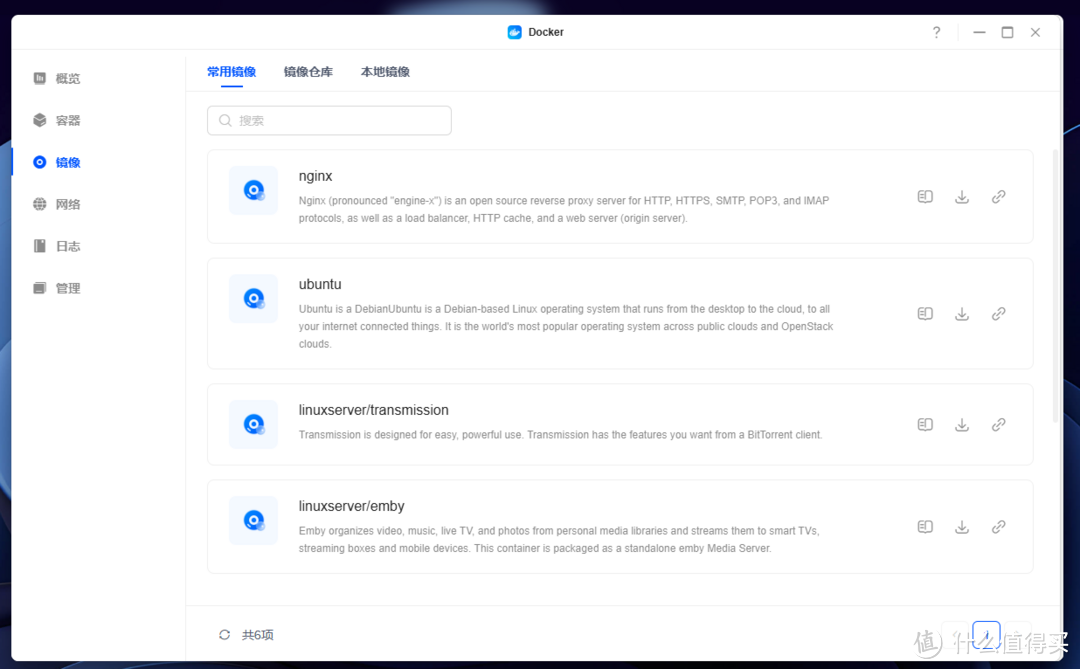Click the 概览 sidebar icon

(40, 79)
